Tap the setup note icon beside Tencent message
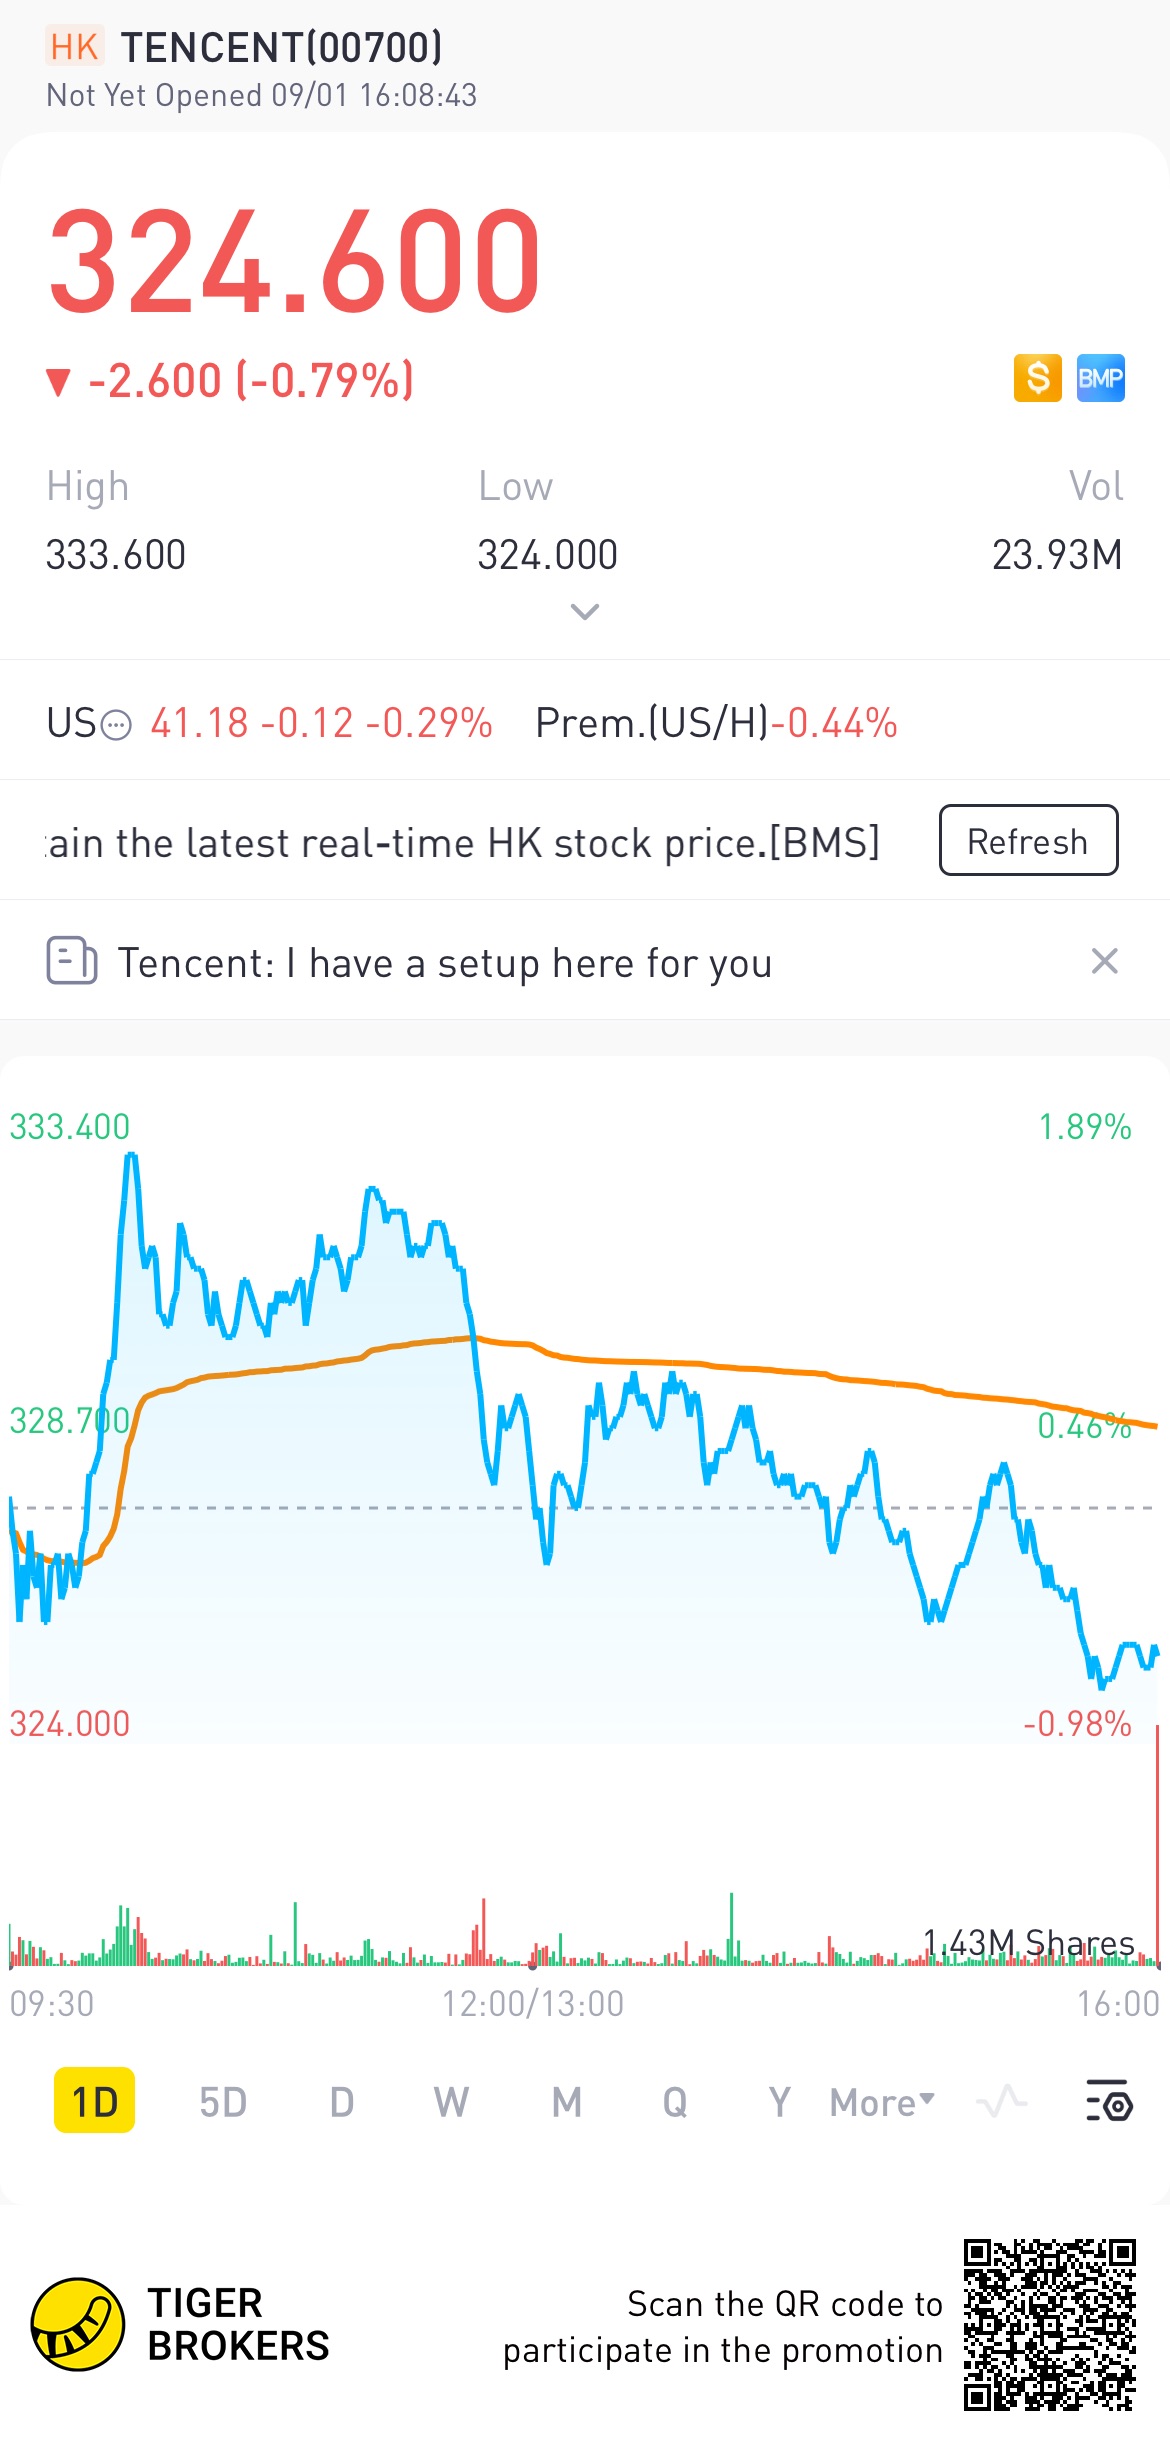Image resolution: width=1170 pixels, height=2445 pixels. pos(71,961)
